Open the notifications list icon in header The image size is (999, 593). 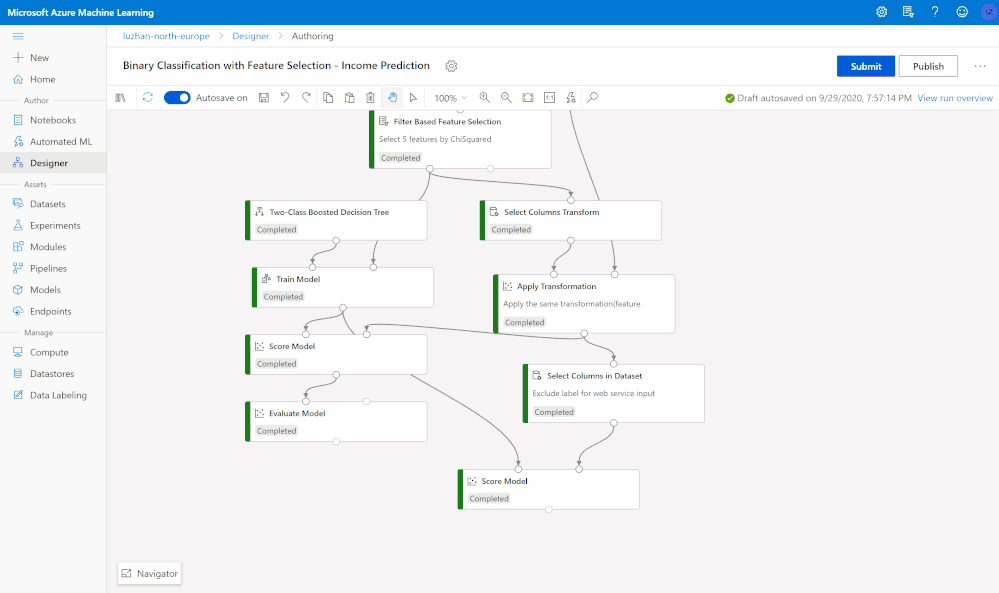coord(909,11)
